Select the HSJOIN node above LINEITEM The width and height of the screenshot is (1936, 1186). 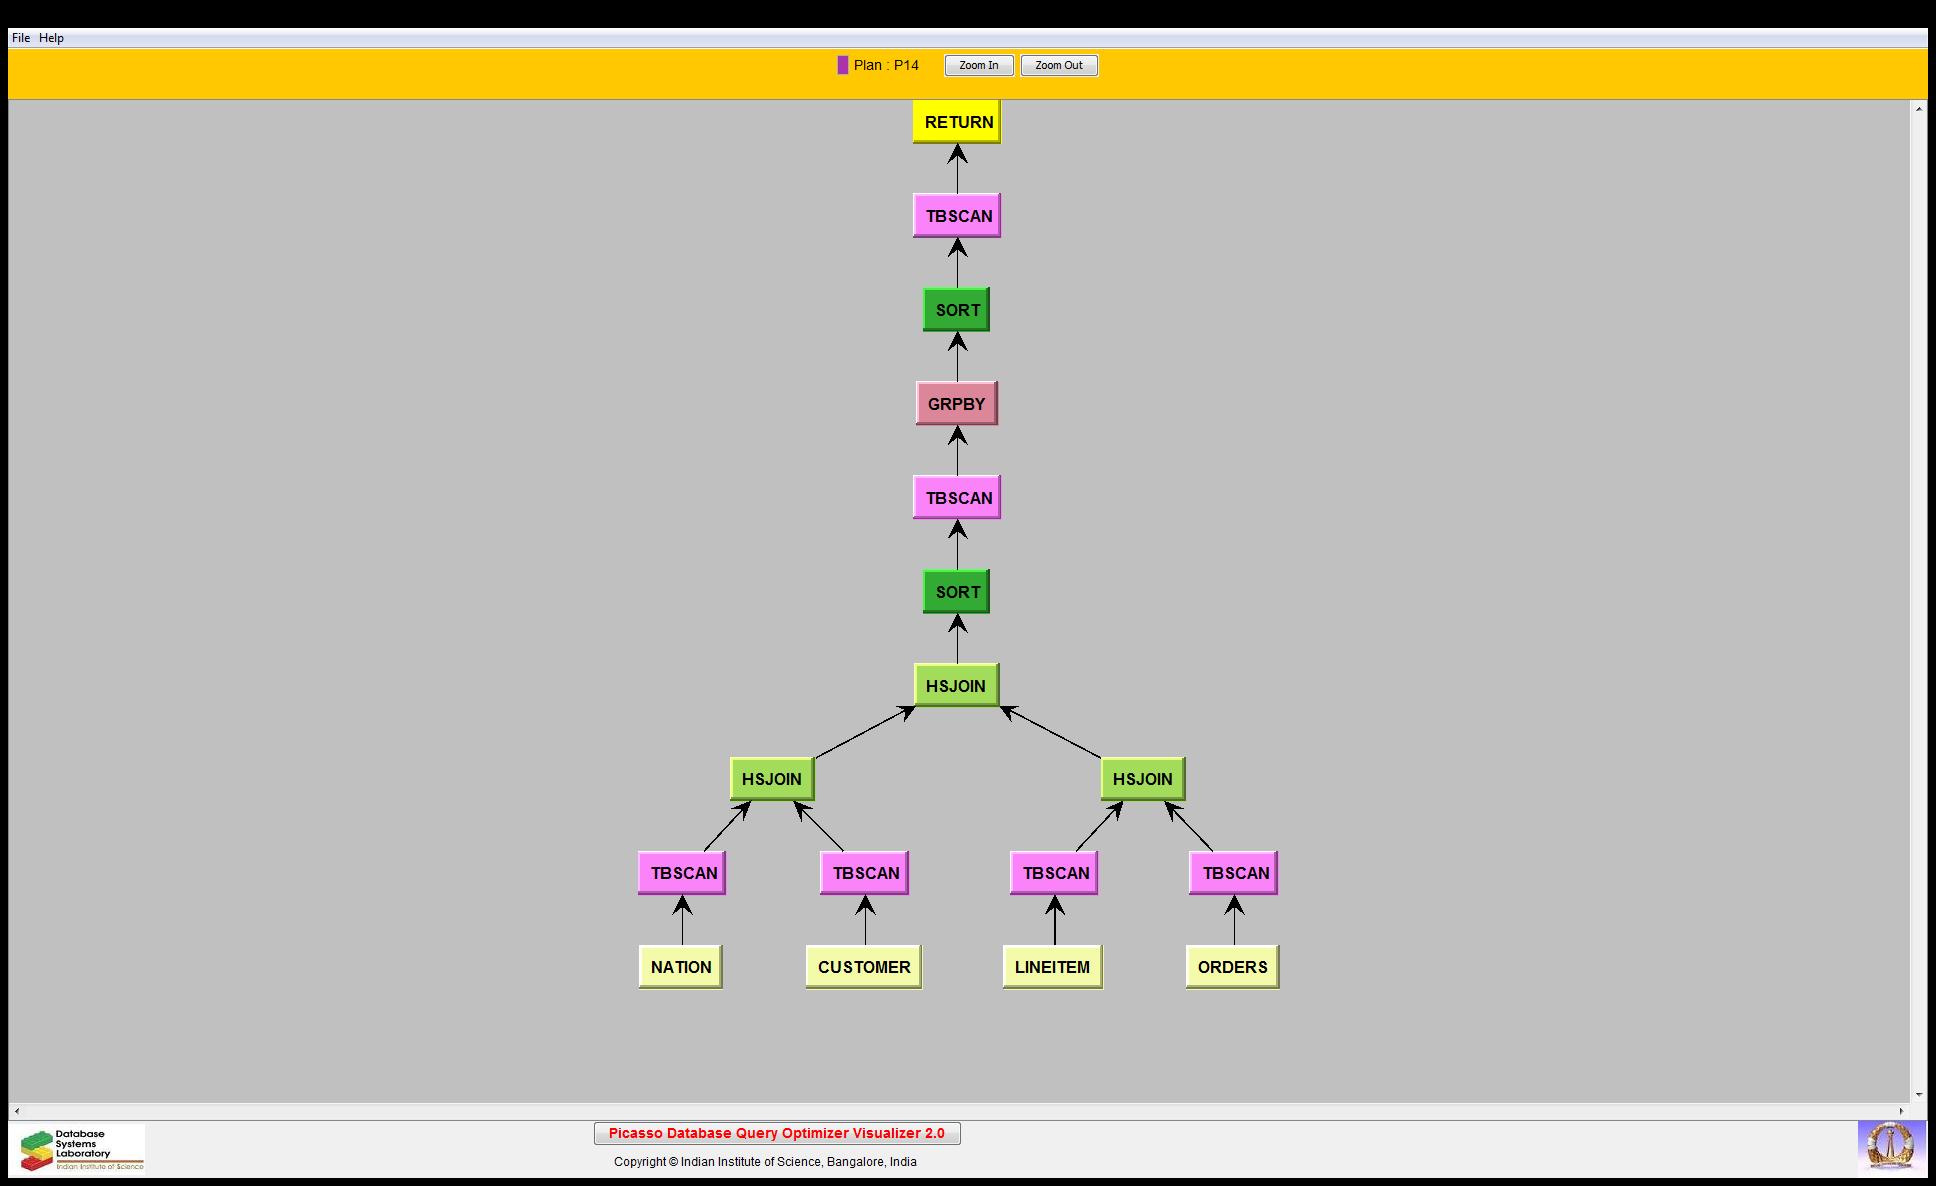click(1142, 779)
